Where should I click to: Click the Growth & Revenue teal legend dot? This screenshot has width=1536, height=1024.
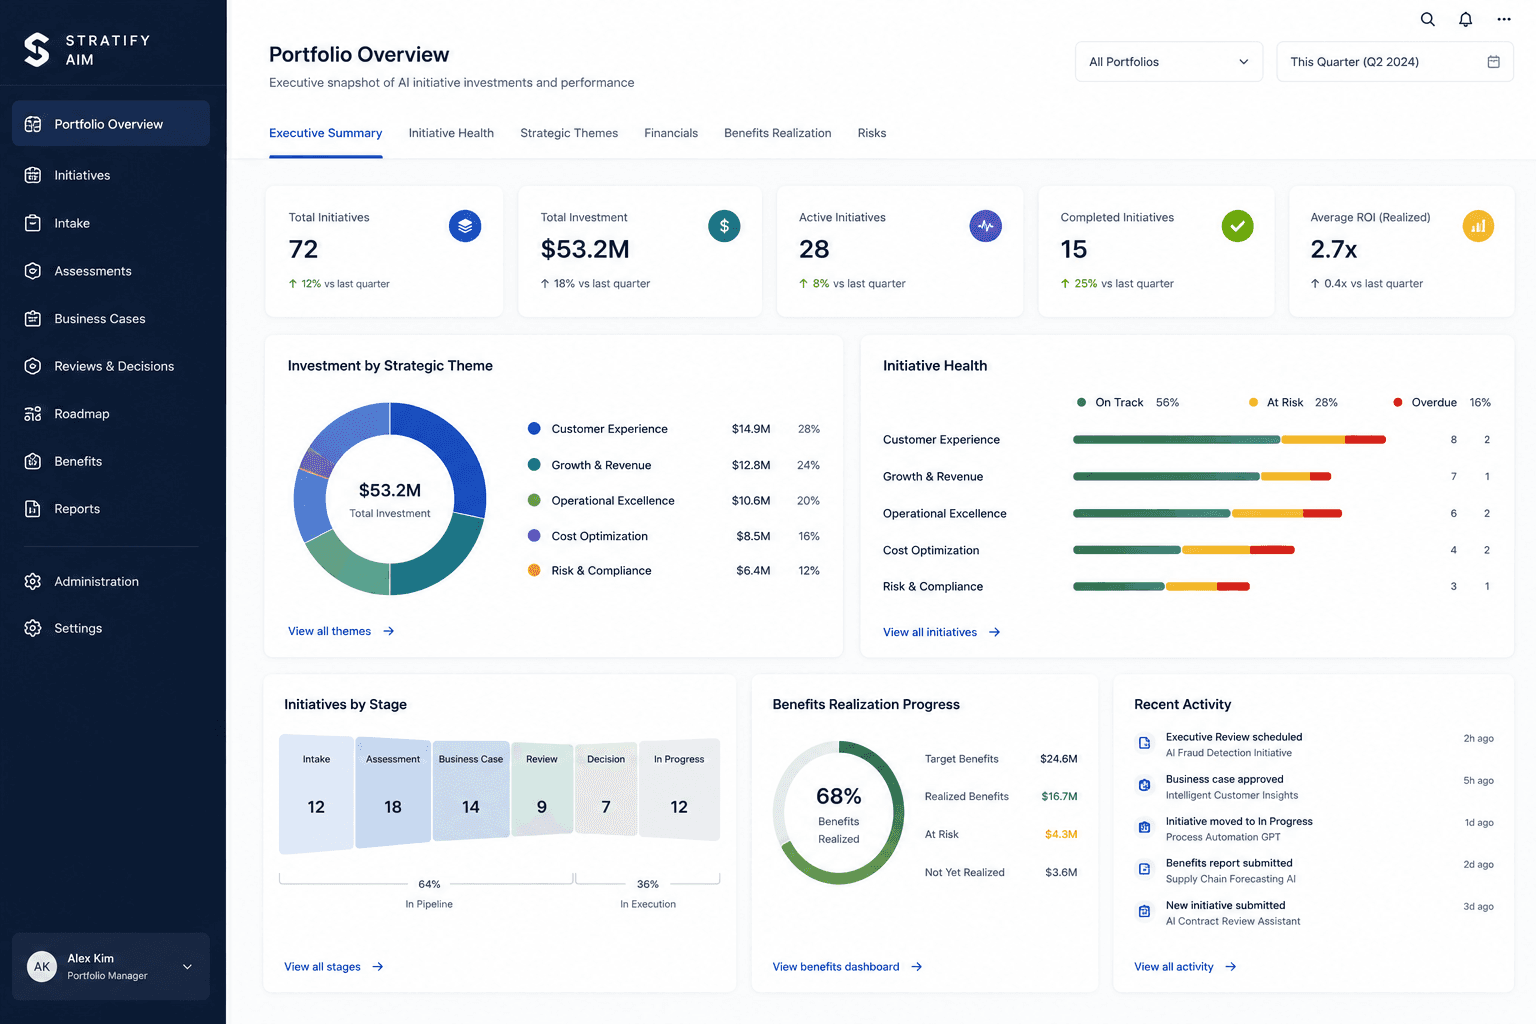click(x=534, y=465)
